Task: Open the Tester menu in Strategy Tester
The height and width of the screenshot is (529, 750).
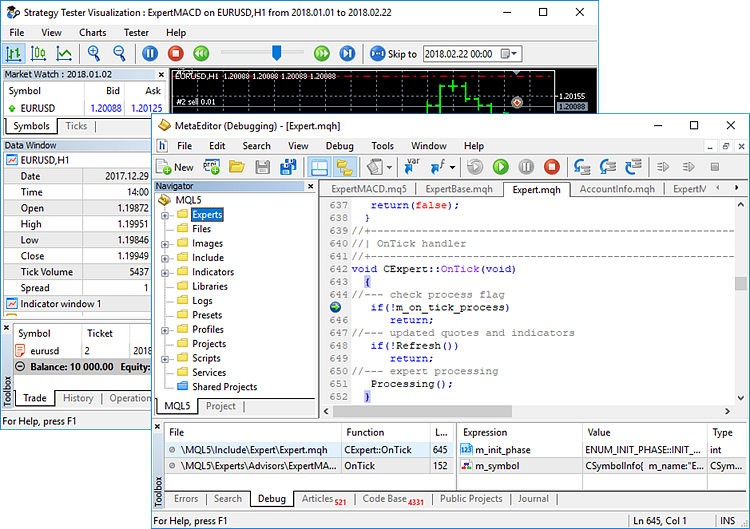Action: 136,33
